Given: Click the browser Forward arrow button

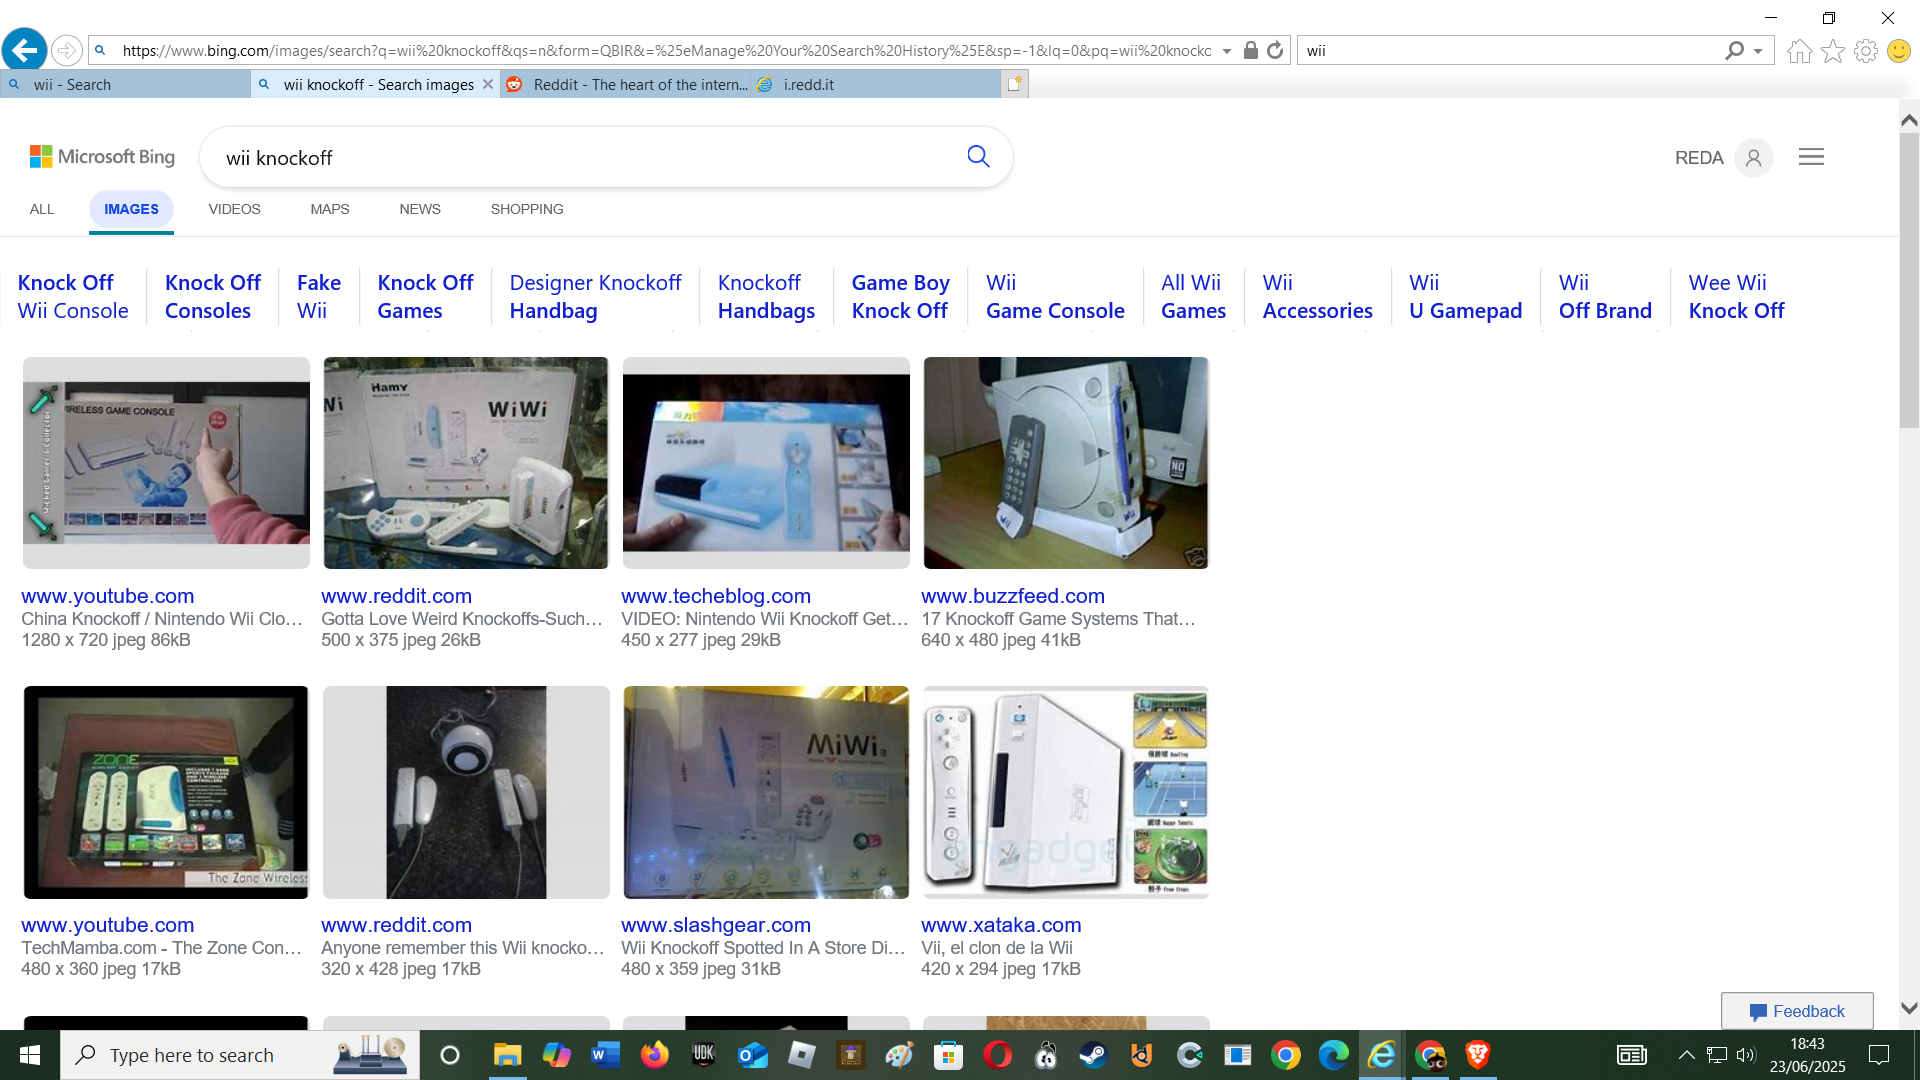Looking at the screenshot, I should (x=66, y=50).
